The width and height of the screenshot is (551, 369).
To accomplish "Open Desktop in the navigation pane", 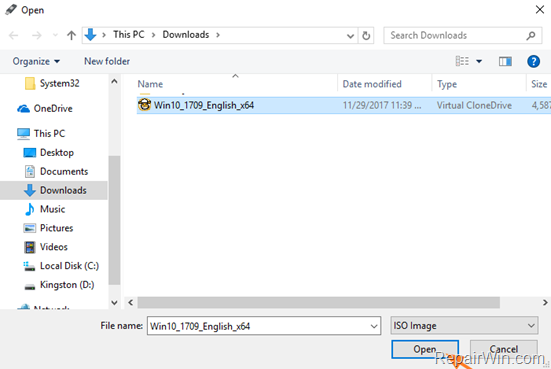I will pos(49,153).
